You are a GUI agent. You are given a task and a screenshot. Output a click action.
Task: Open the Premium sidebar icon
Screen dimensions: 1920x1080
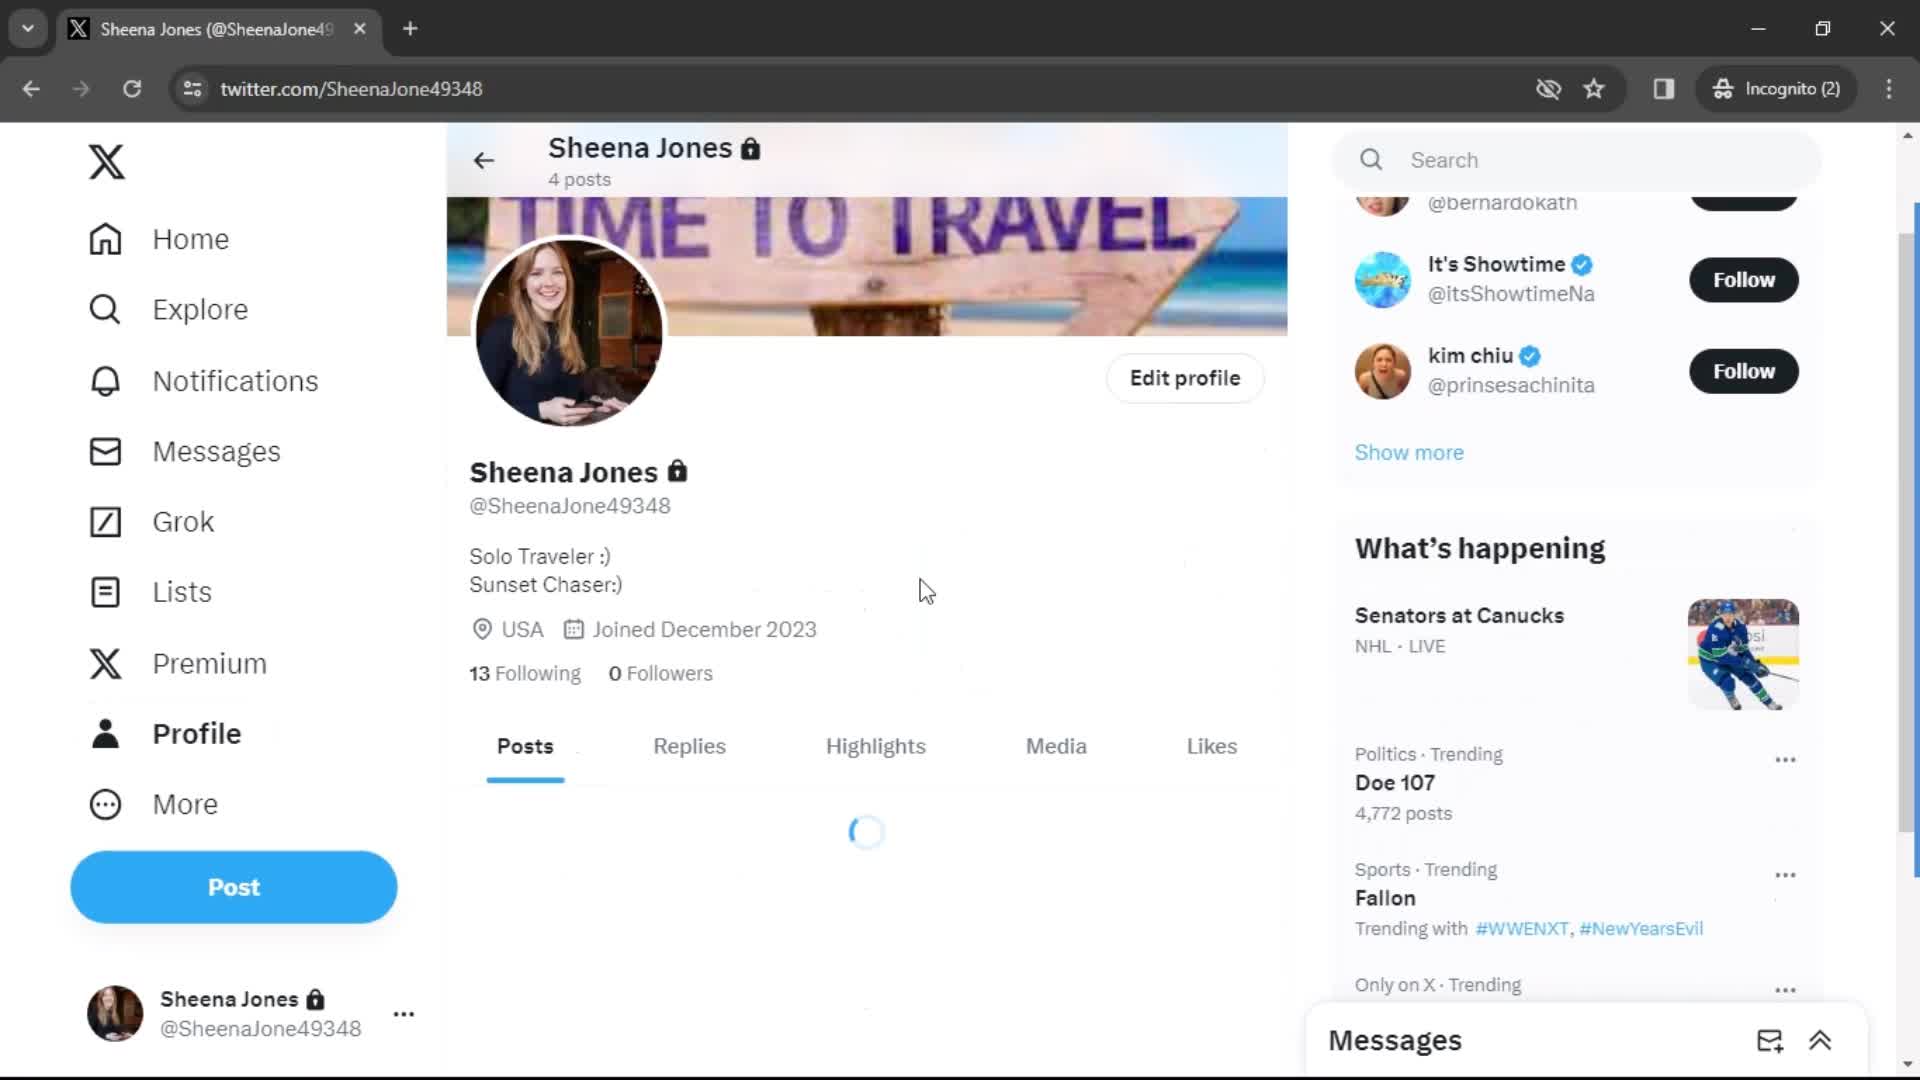105,663
